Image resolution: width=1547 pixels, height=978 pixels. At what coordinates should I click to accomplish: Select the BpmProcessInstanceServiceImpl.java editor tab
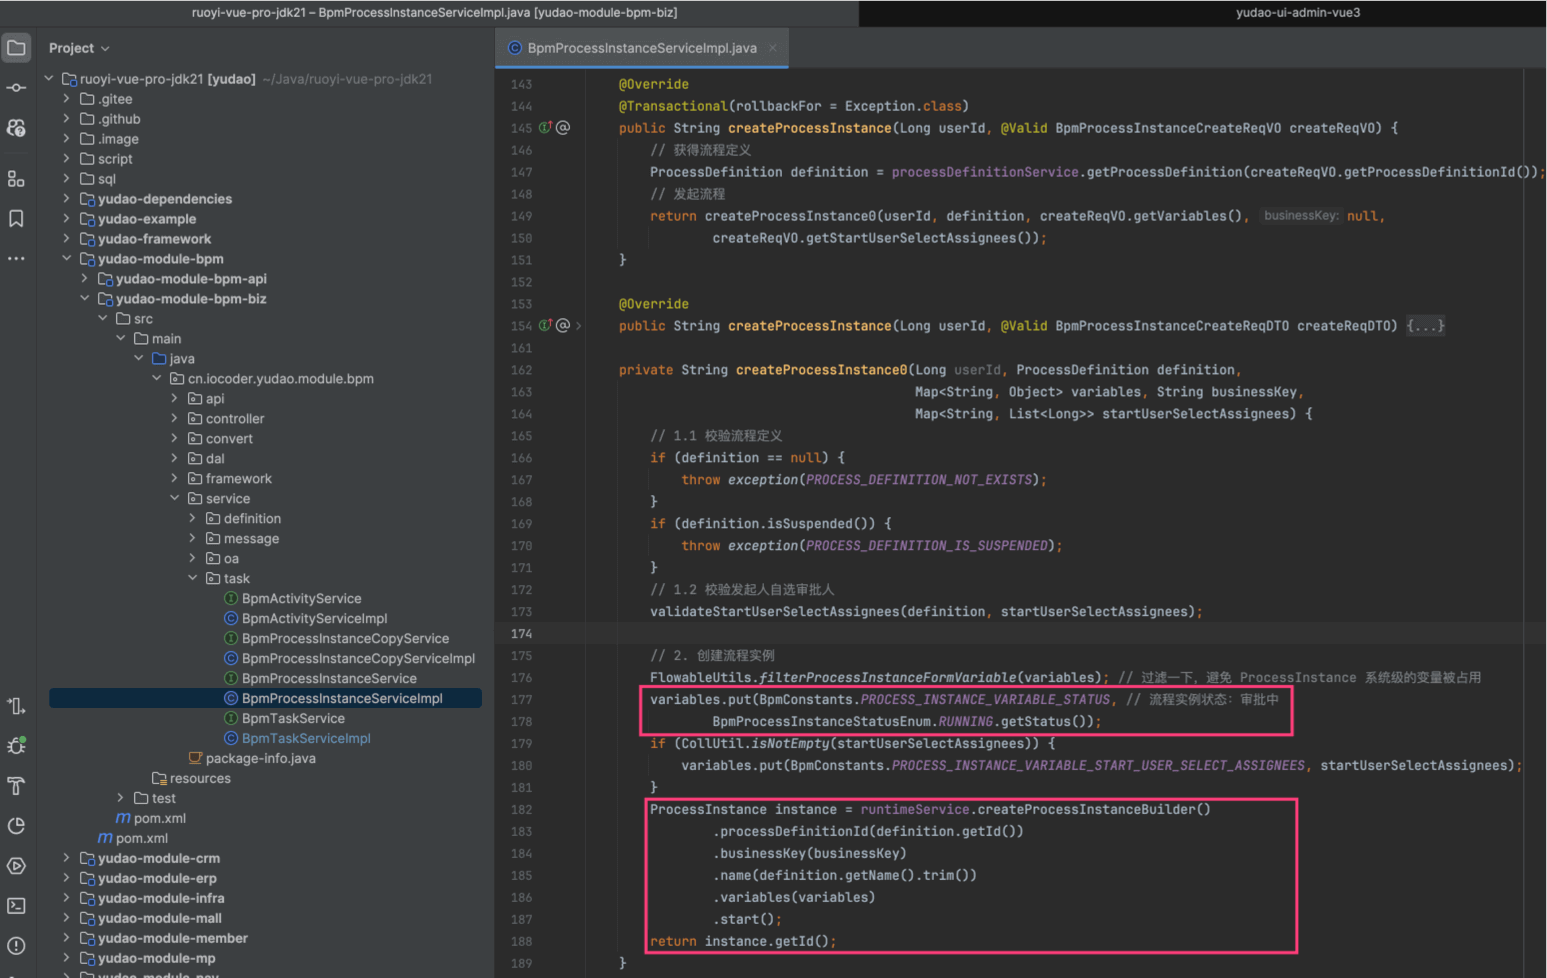point(641,48)
